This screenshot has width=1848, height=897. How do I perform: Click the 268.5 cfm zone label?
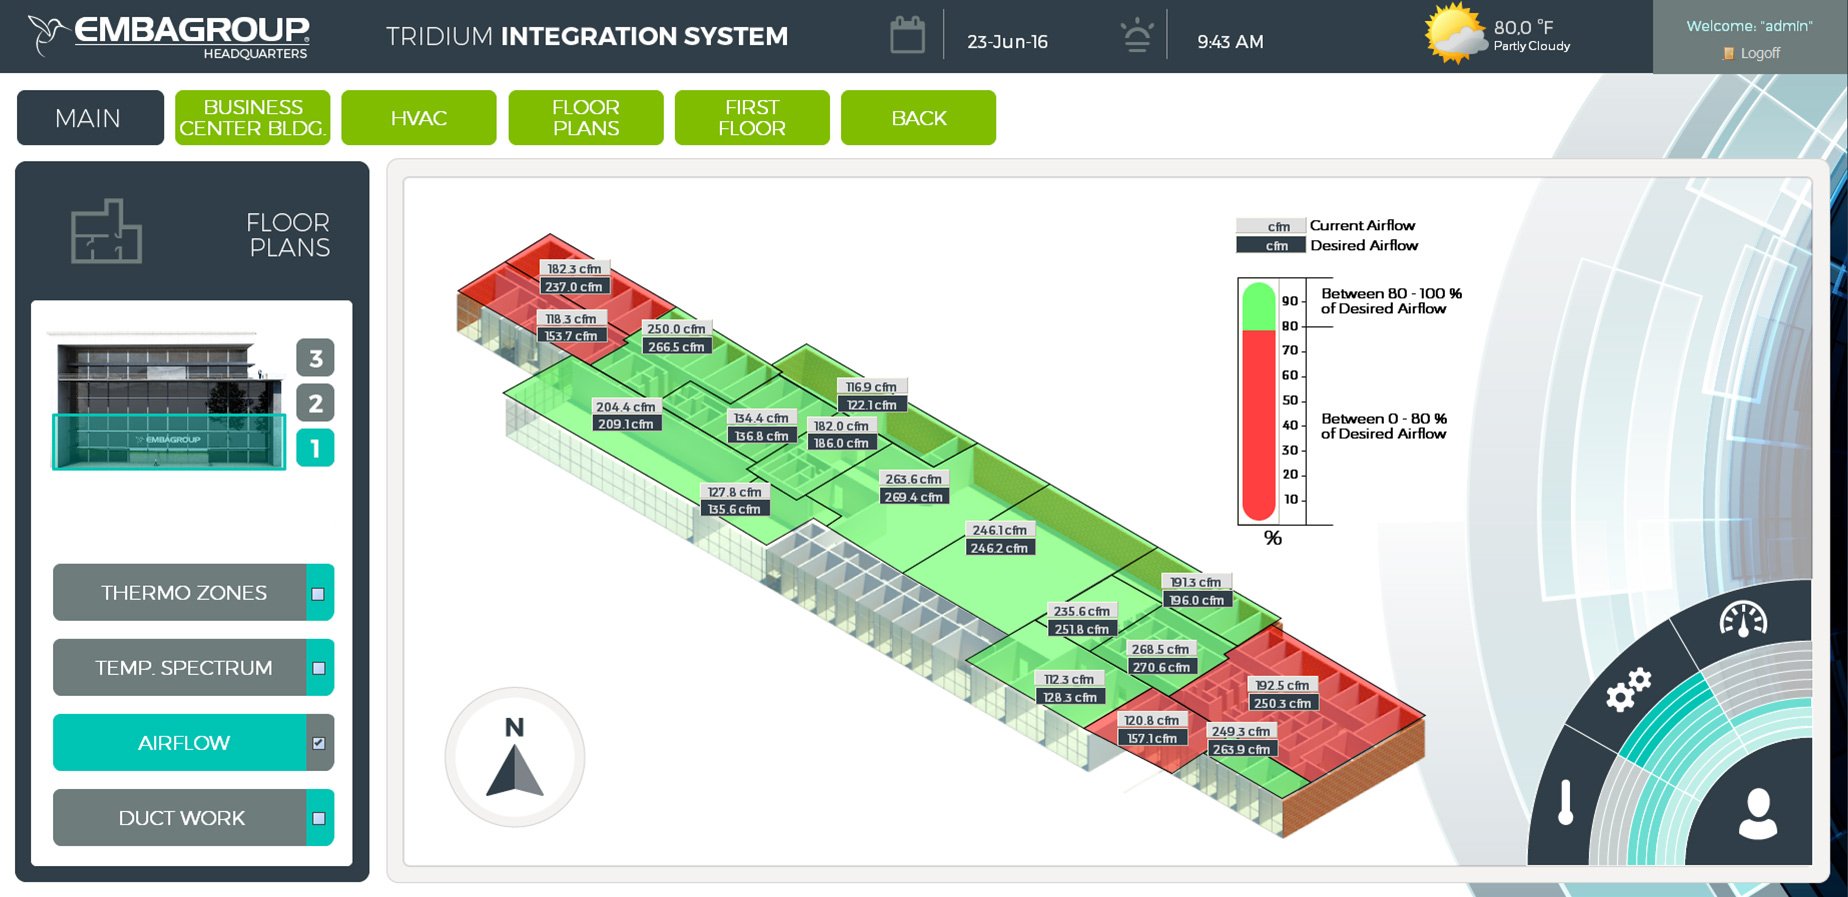pyautogui.click(x=1160, y=649)
